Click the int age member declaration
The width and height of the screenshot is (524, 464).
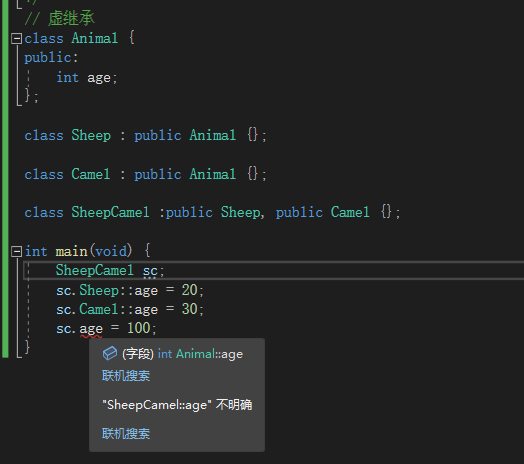pos(87,78)
